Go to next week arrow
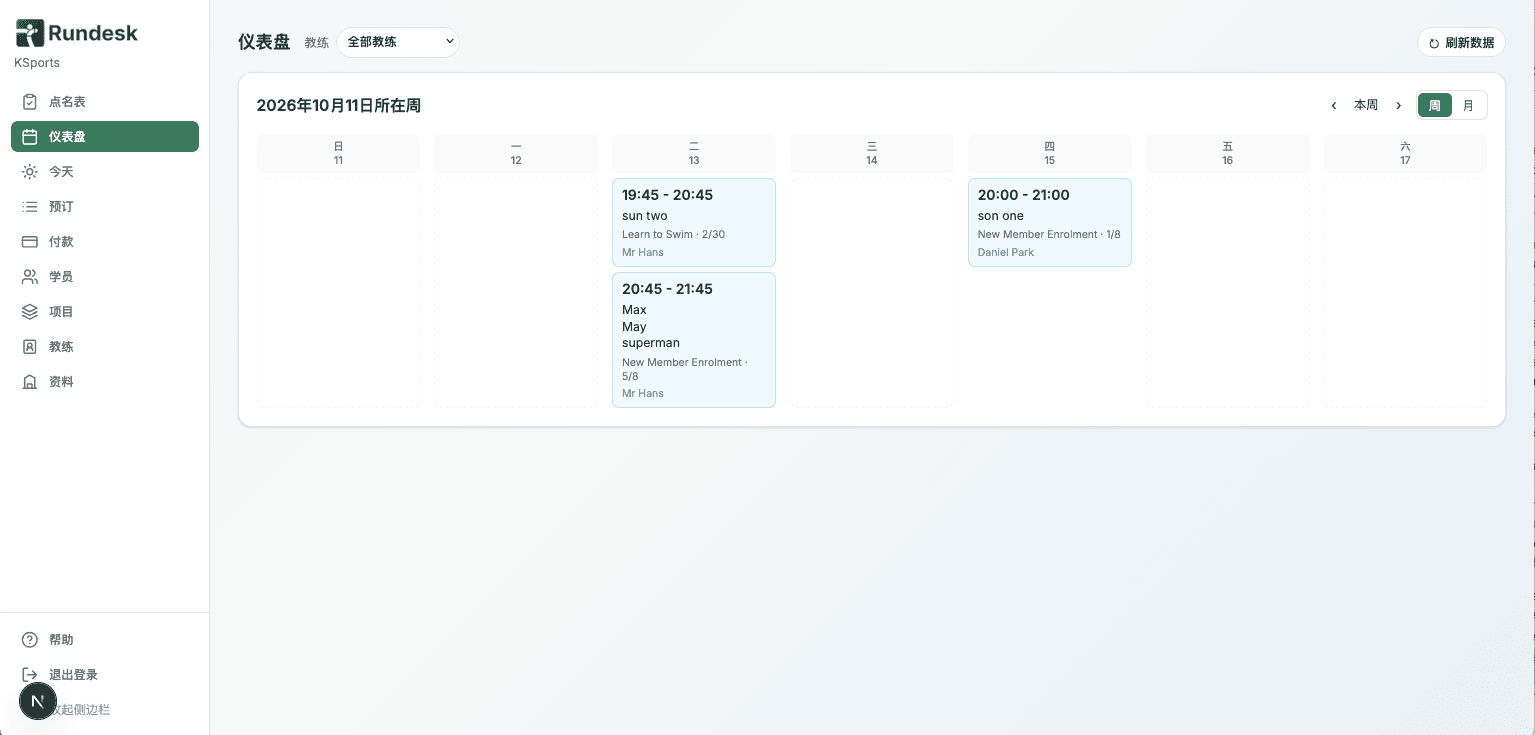1535x735 pixels. click(x=1398, y=105)
